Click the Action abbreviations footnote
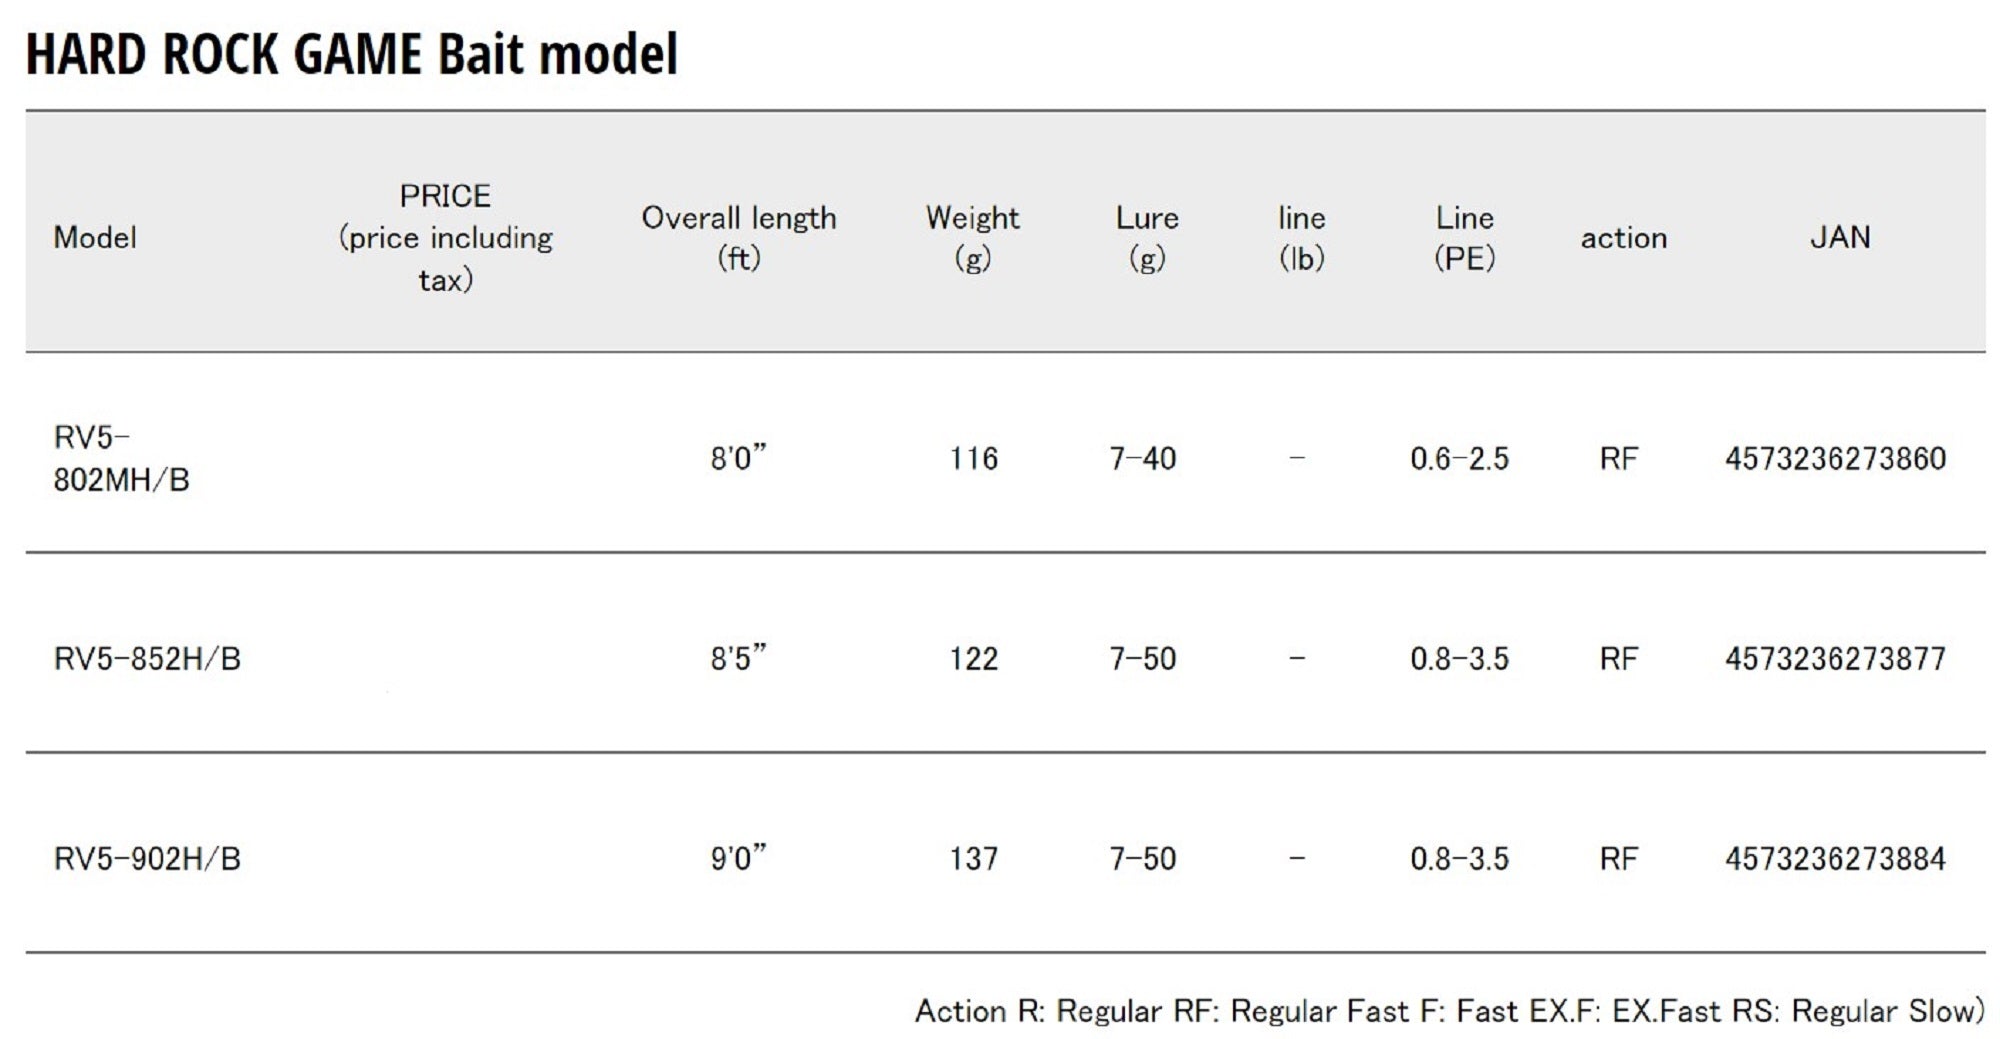 (1449, 1011)
